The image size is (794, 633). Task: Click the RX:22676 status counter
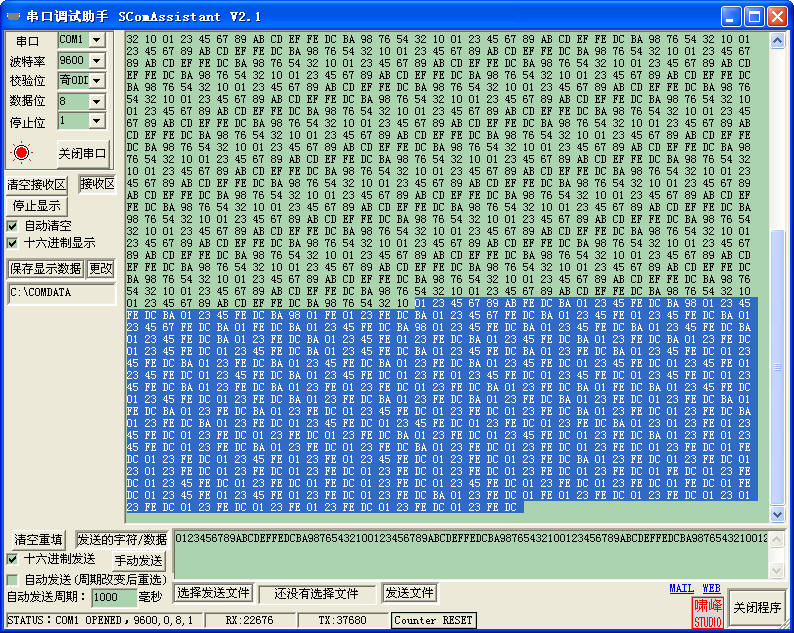click(x=249, y=620)
